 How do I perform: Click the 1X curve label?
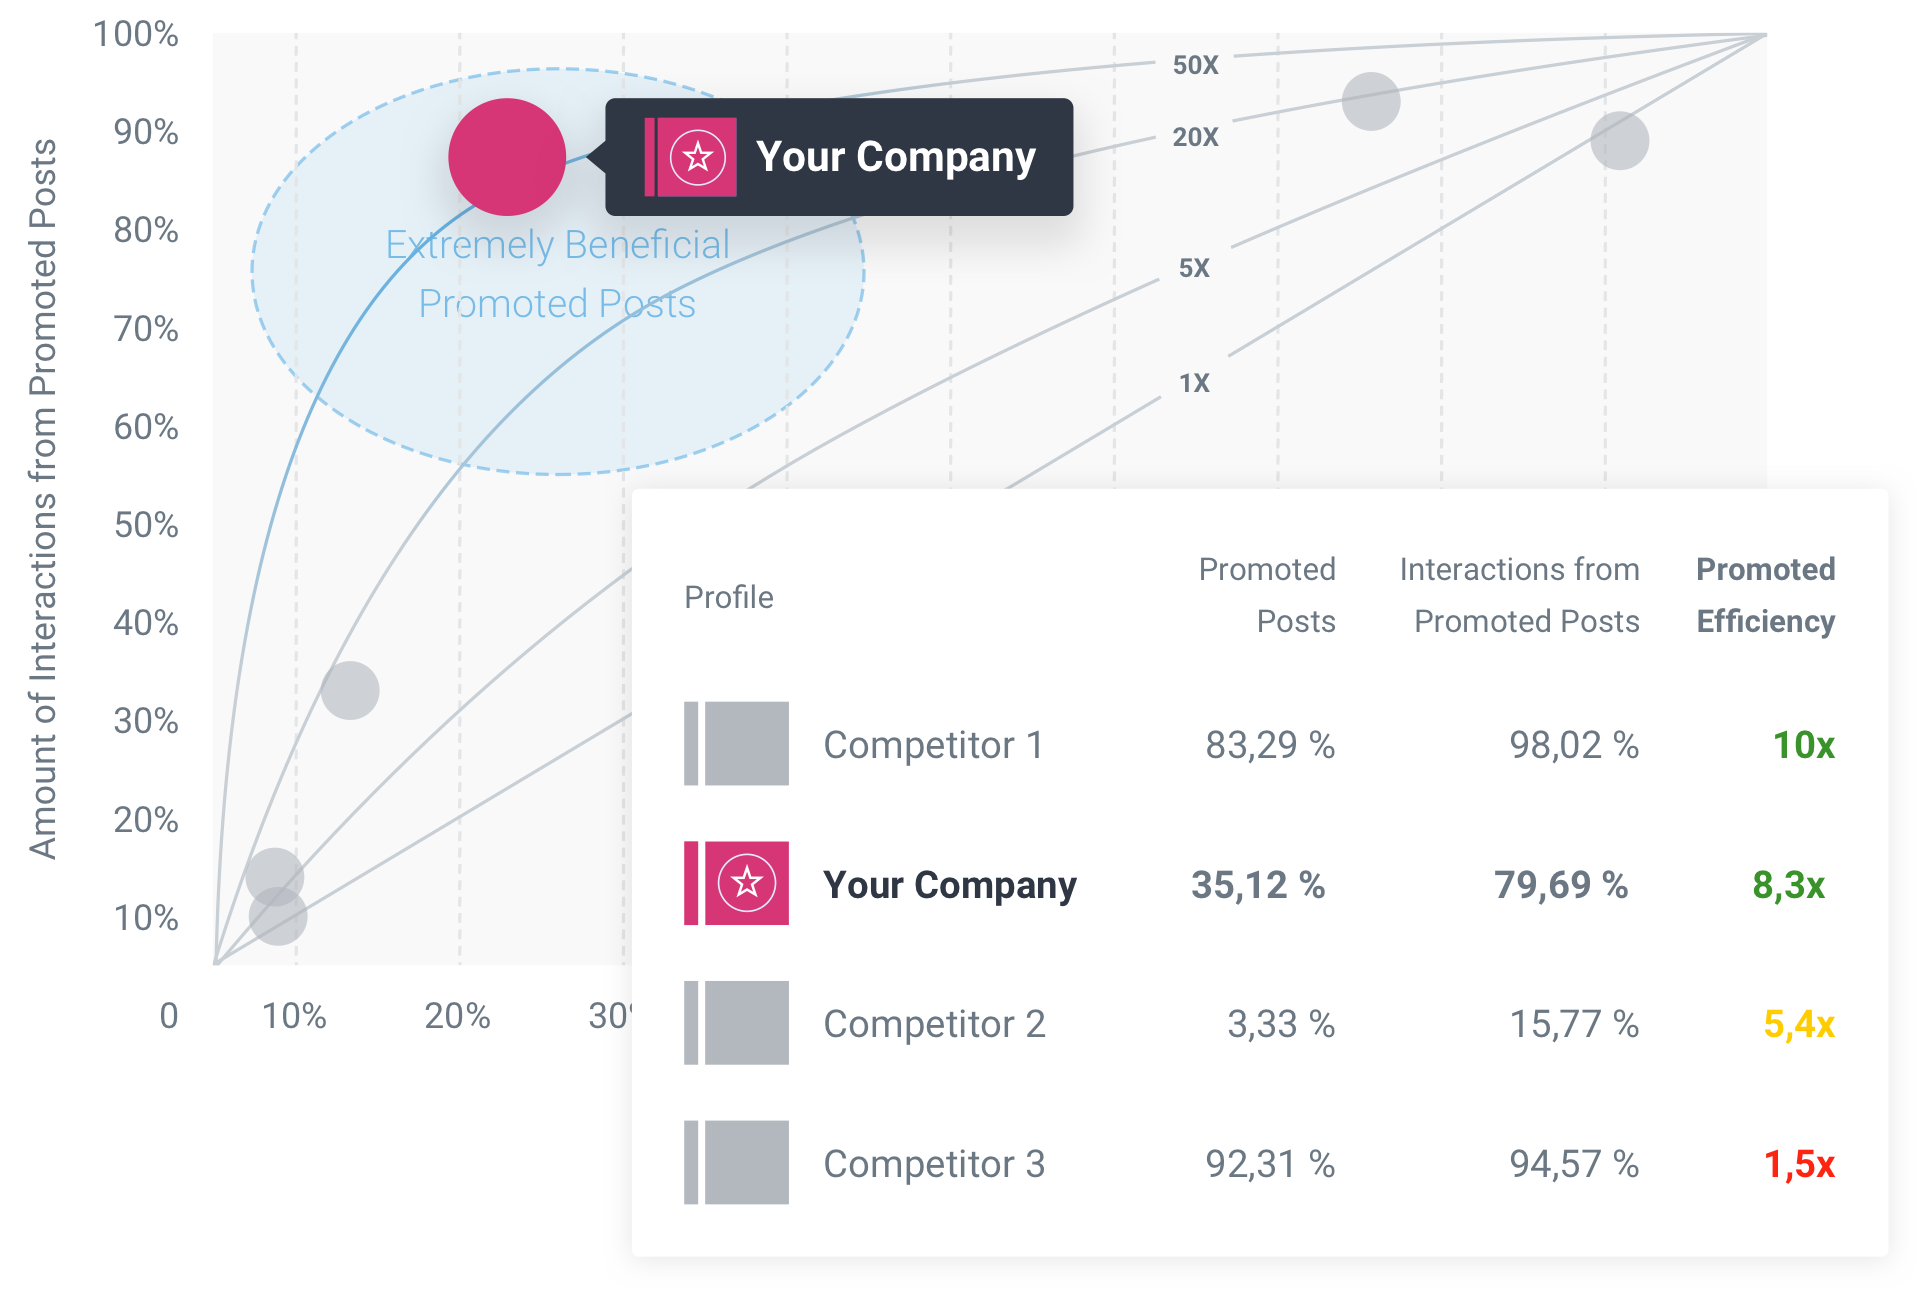[1194, 383]
